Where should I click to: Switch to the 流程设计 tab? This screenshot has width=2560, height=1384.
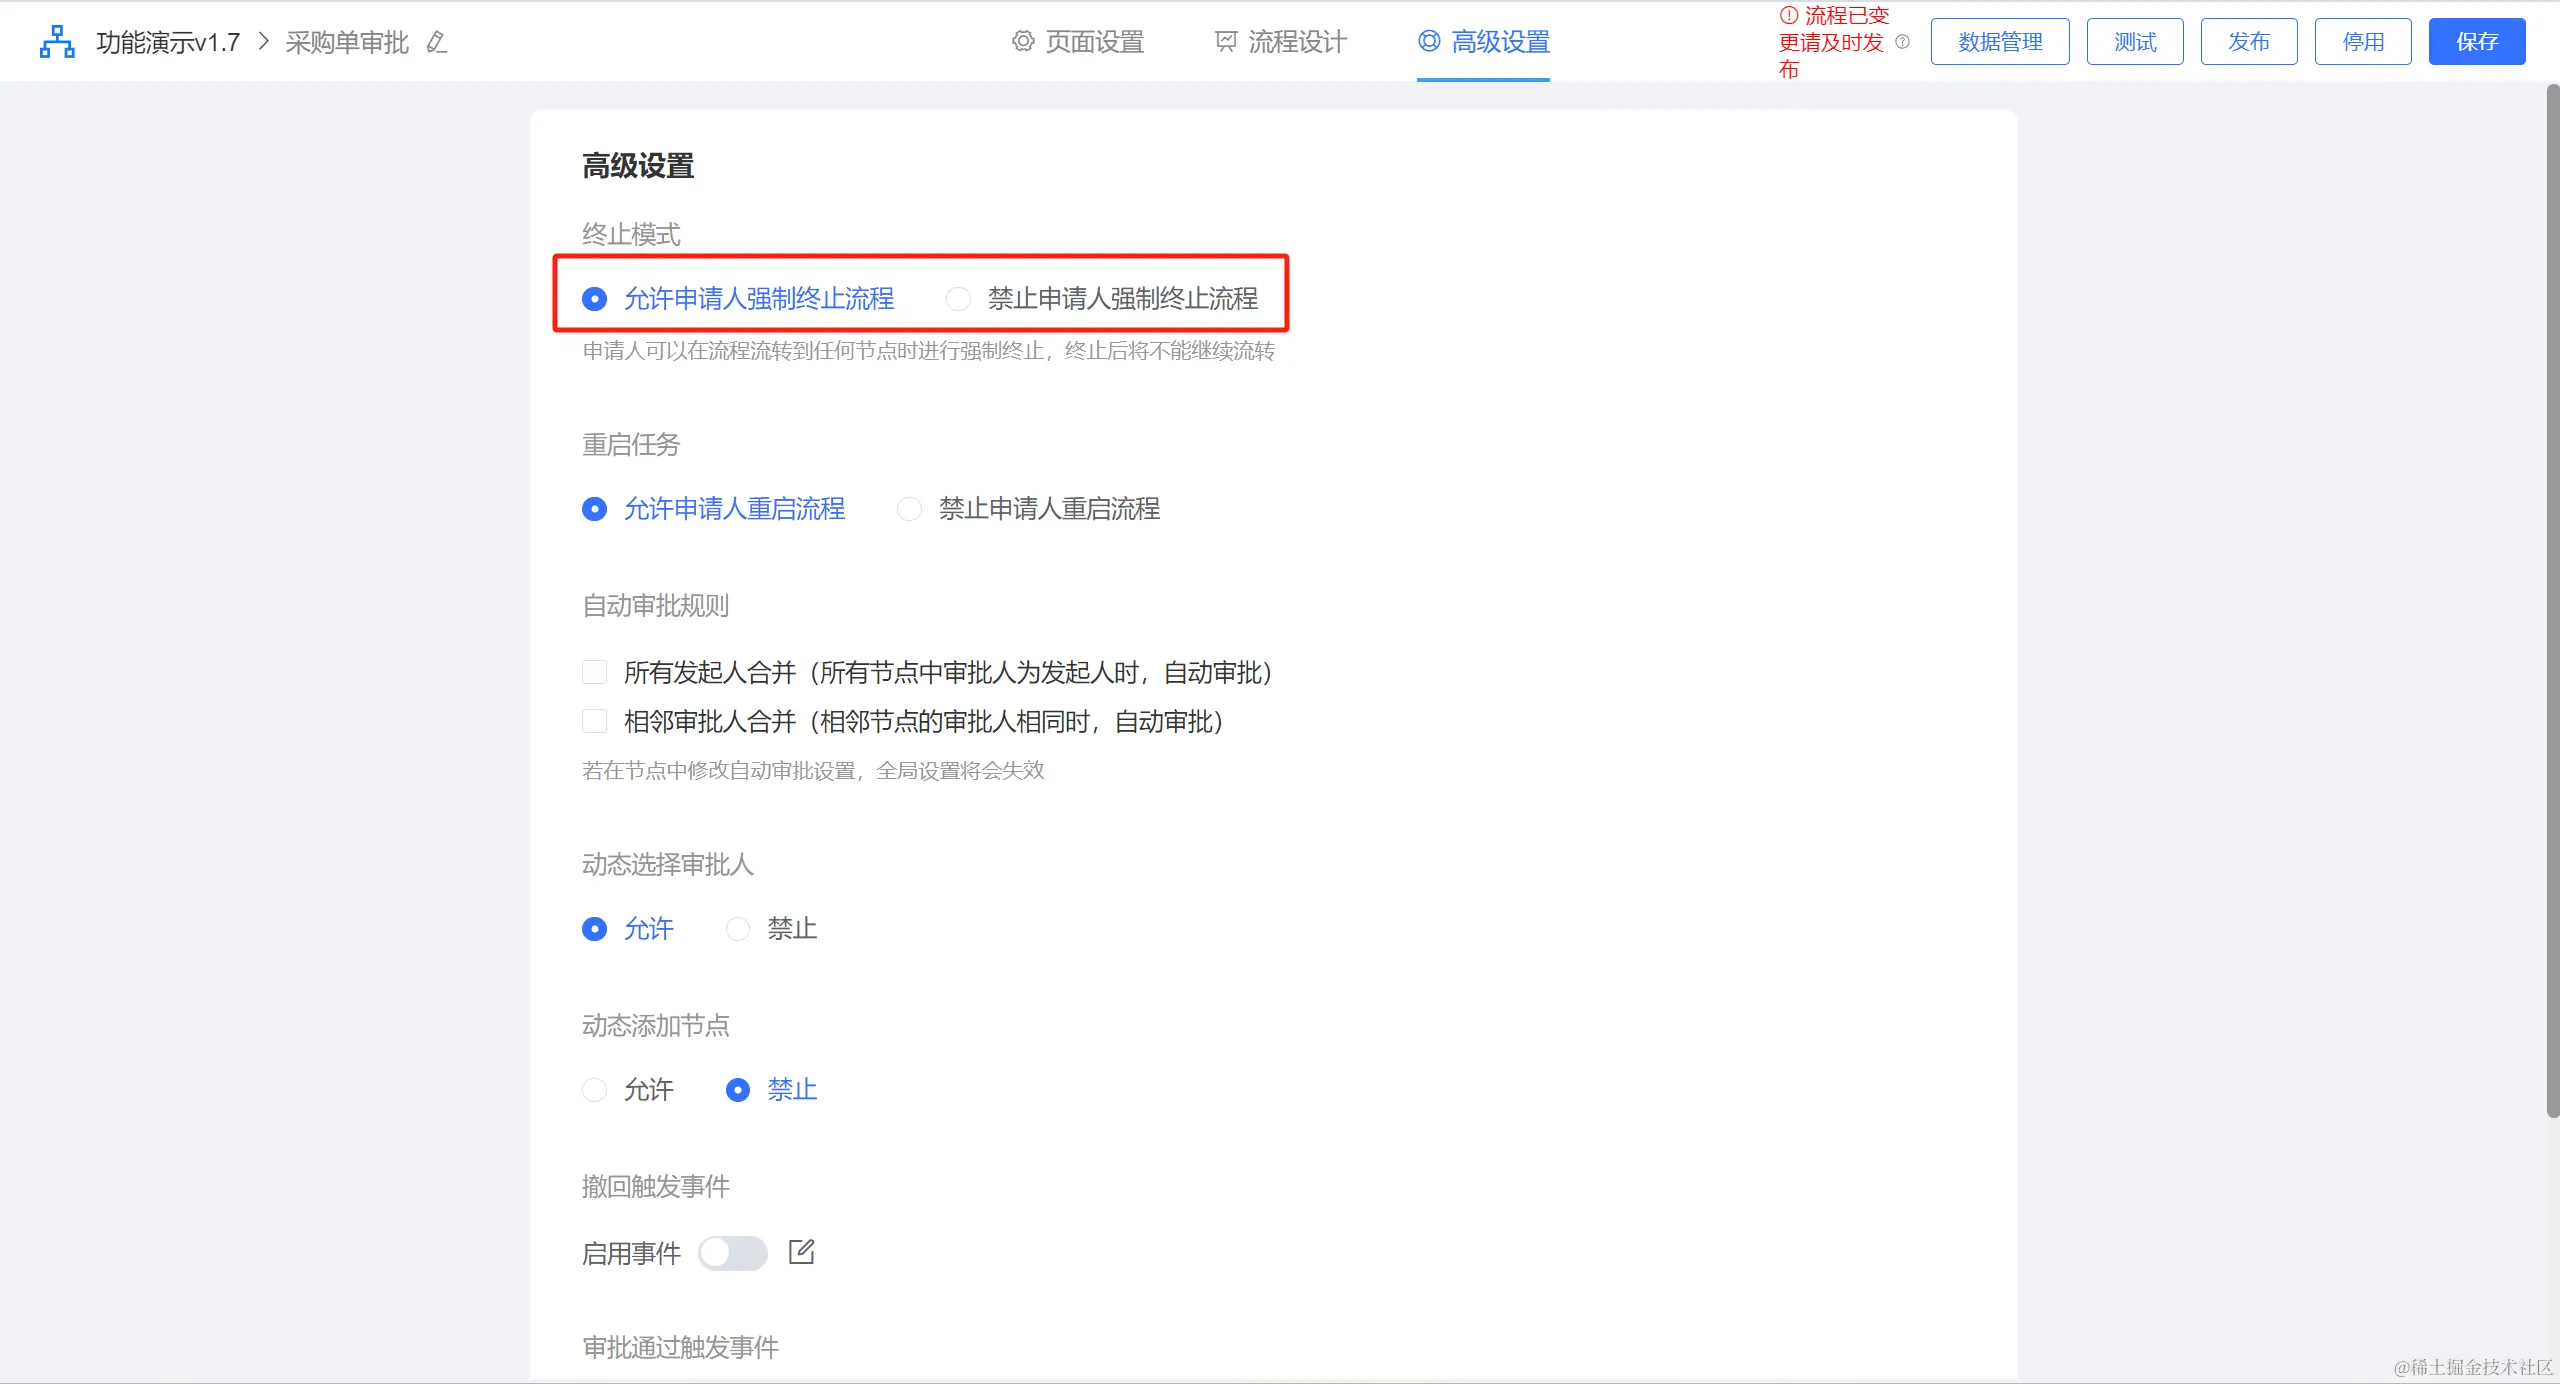pos(1281,42)
